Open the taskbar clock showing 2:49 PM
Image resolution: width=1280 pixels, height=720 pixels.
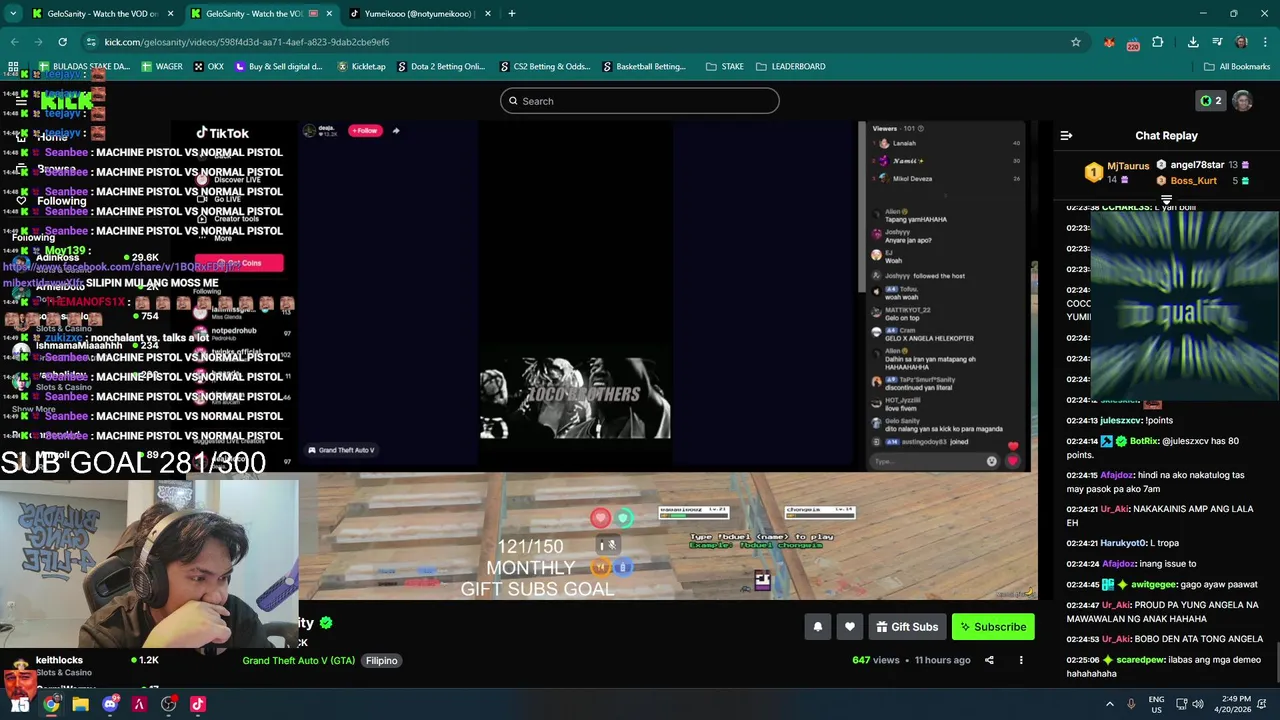pos(1231,704)
